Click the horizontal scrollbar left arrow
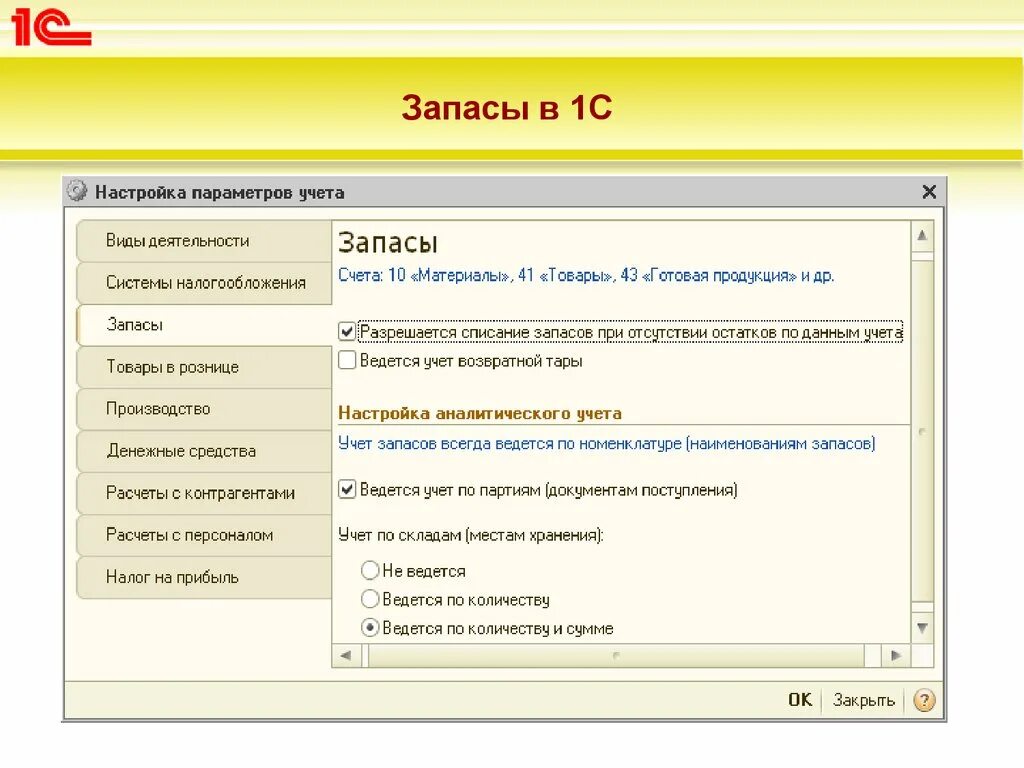The height and width of the screenshot is (768, 1024). tap(346, 655)
